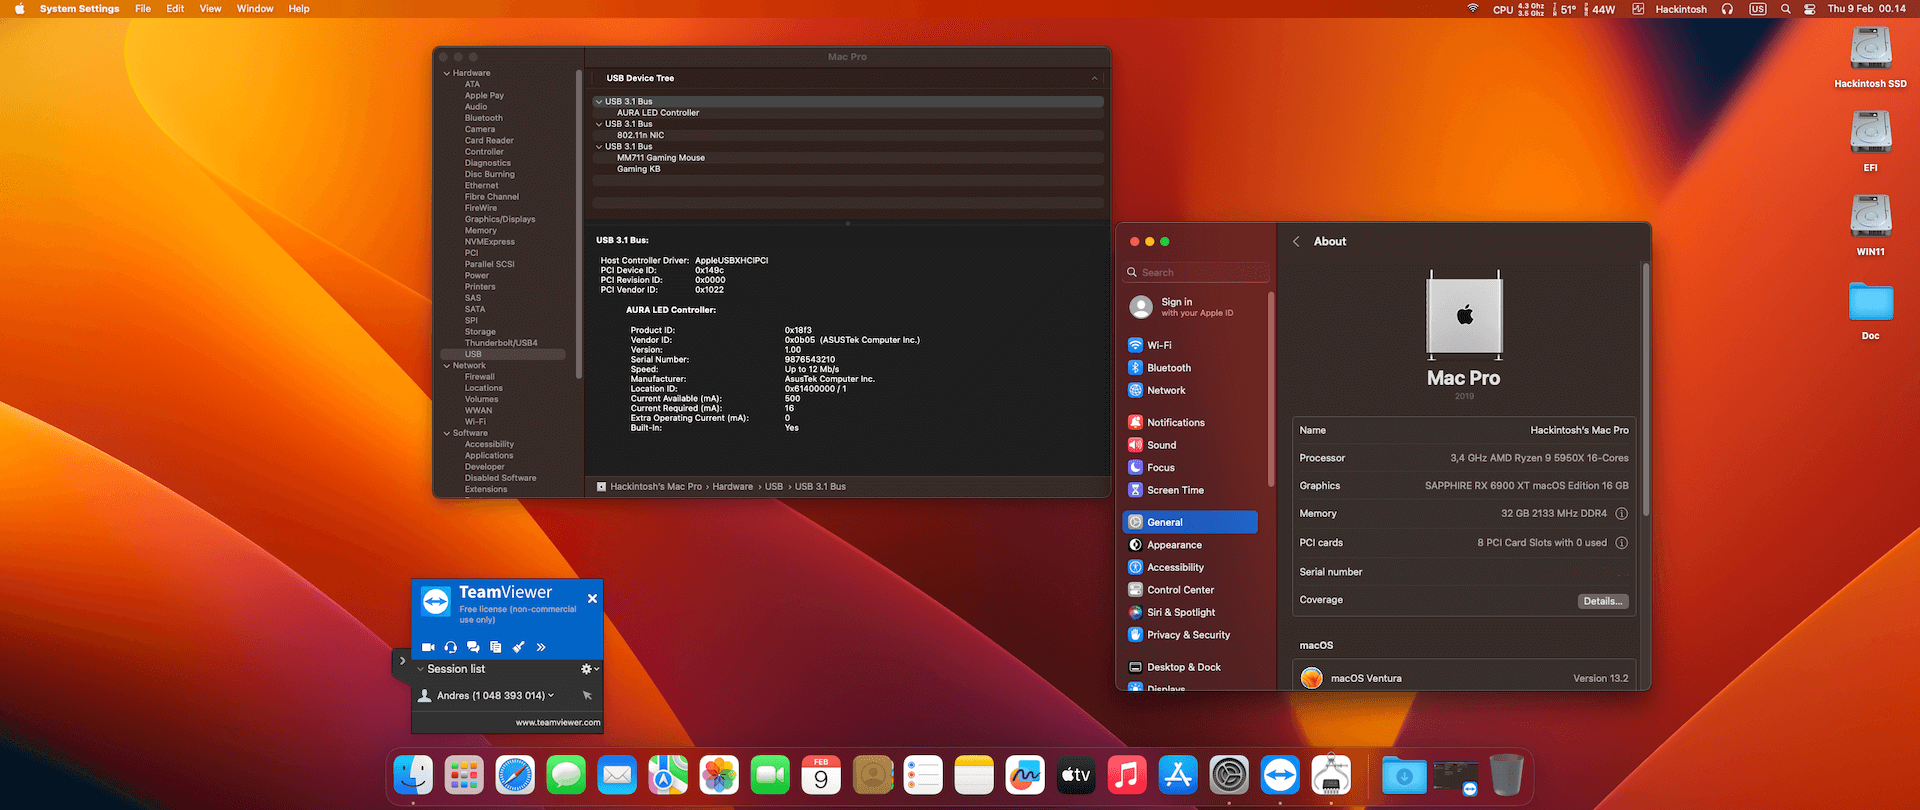This screenshot has height=810, width=1920.
Task: Open Spotlight search in the menu bar
Action: click(1785, 9)
